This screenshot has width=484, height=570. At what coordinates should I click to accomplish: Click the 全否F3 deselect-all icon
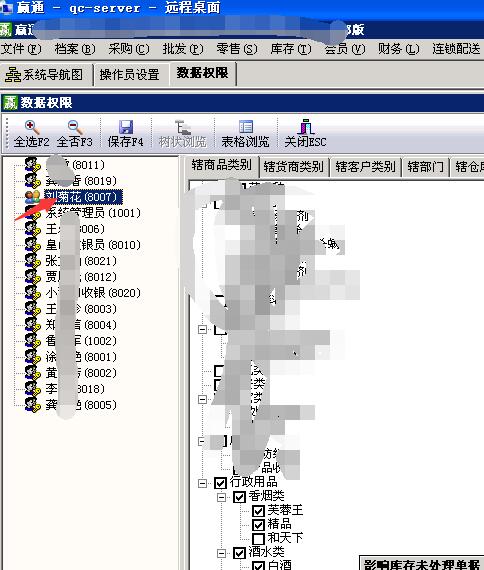click(x=75, y=127)
